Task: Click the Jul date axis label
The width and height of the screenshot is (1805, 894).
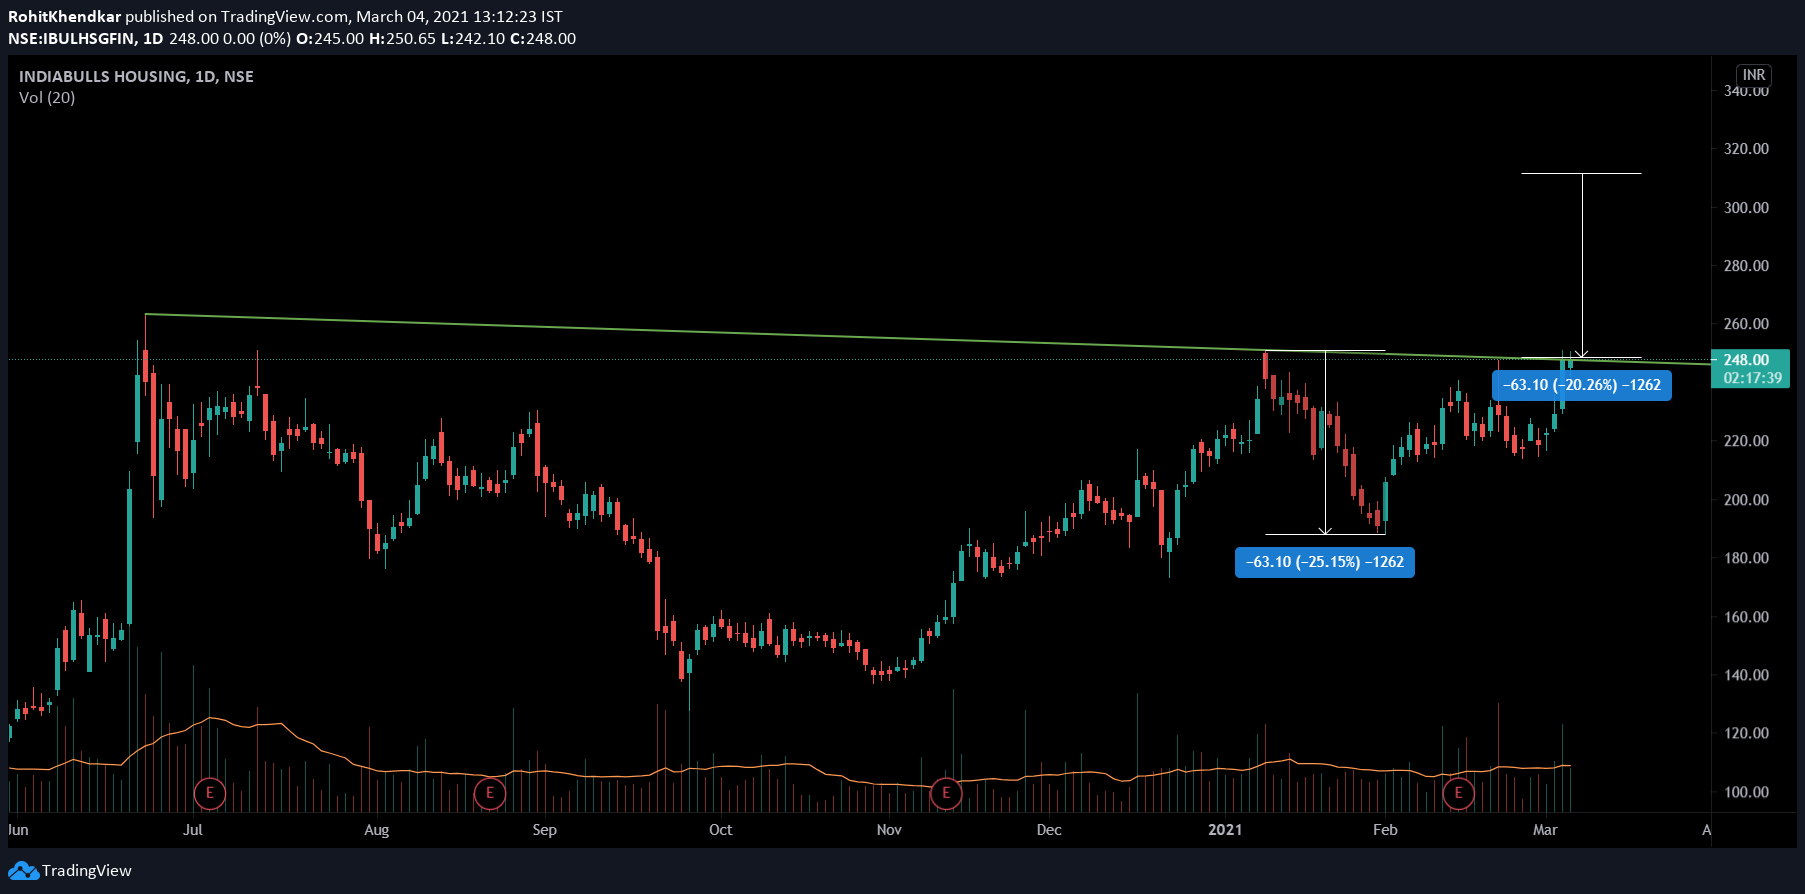Action: tap(192, 830)
